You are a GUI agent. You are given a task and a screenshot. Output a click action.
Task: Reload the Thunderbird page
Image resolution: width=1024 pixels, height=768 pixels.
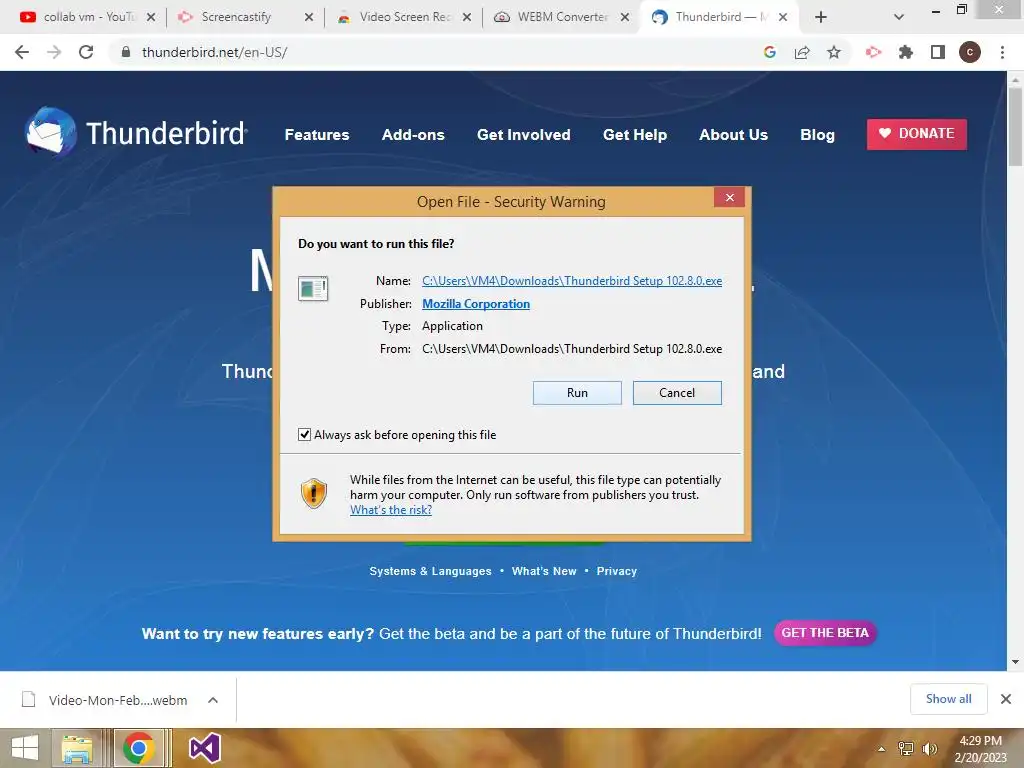coord(86,52)
